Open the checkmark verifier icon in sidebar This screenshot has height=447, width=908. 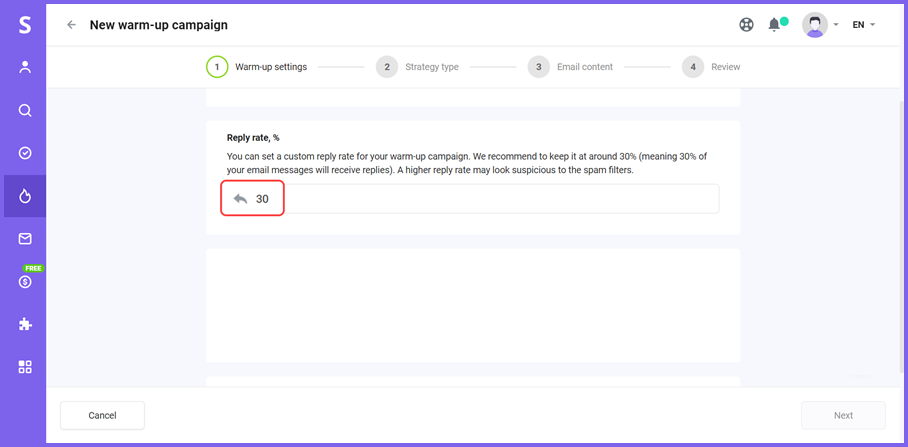[x=25, y=153]
